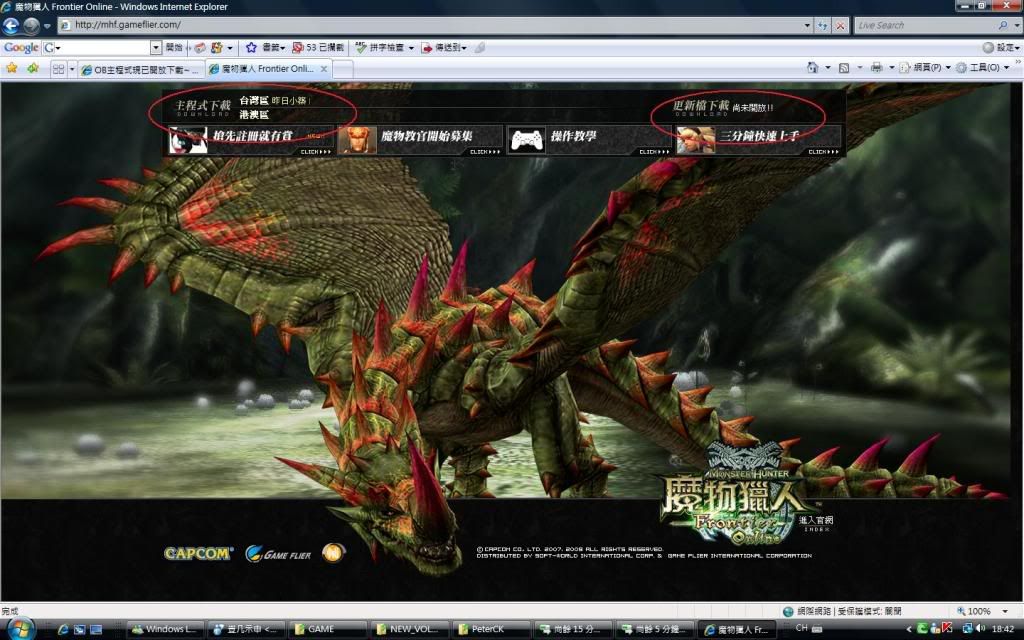Switch to the 尚餘 15 分 download window

573,630
